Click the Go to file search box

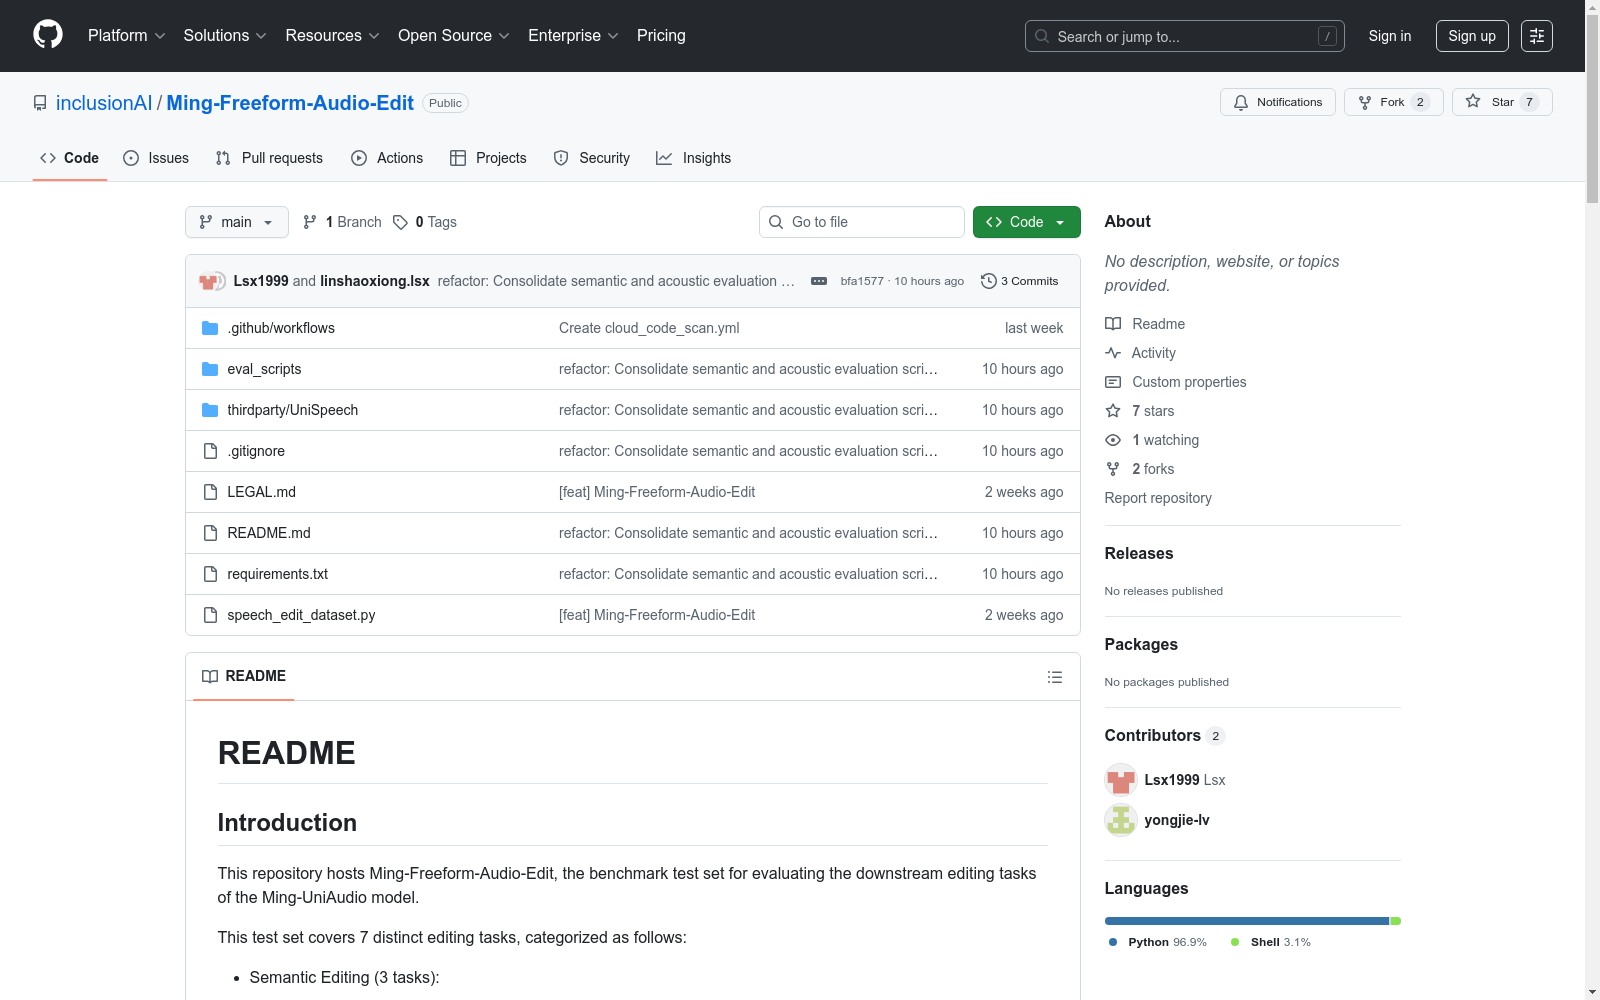[x=862, y=222]
